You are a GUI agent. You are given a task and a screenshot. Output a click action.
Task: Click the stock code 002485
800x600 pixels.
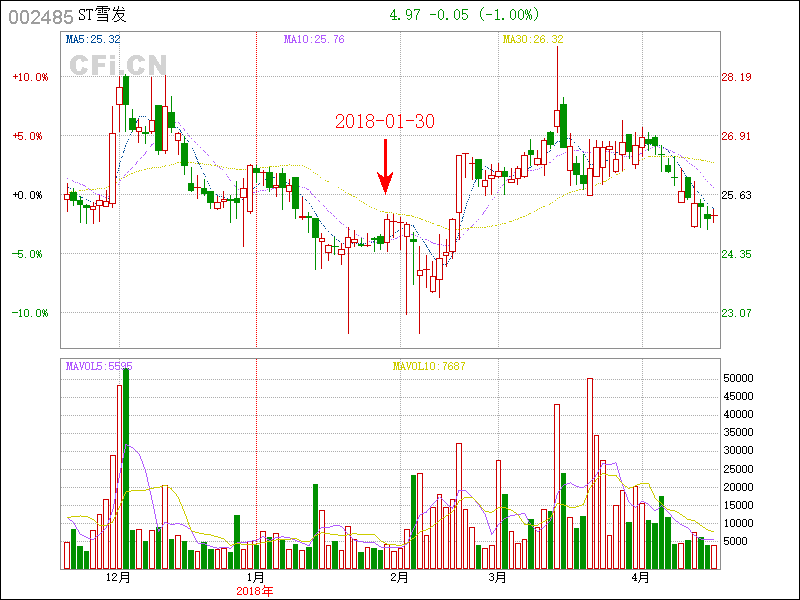pos(41,16)
